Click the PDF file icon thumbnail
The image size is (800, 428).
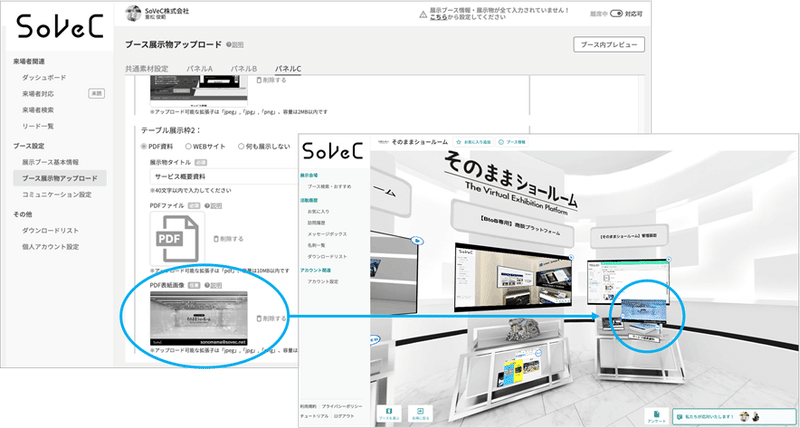[x=177, y=238]
